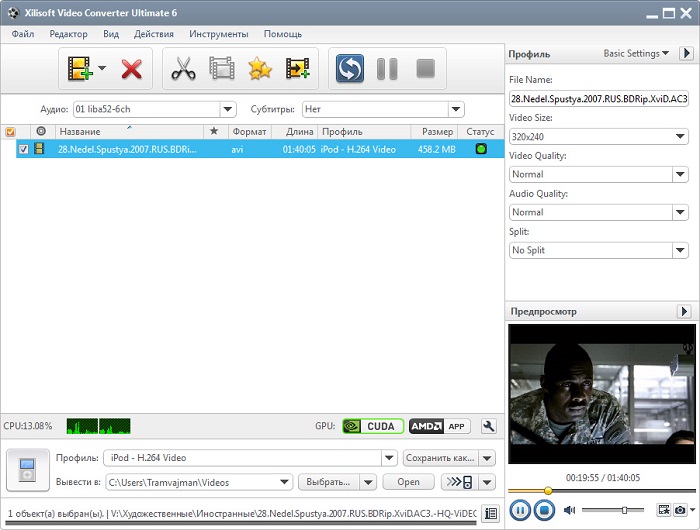Uncheck the 28.Nedel.Spustya file checkbox
The image size is (700, 530).
(x=24, y=149)
